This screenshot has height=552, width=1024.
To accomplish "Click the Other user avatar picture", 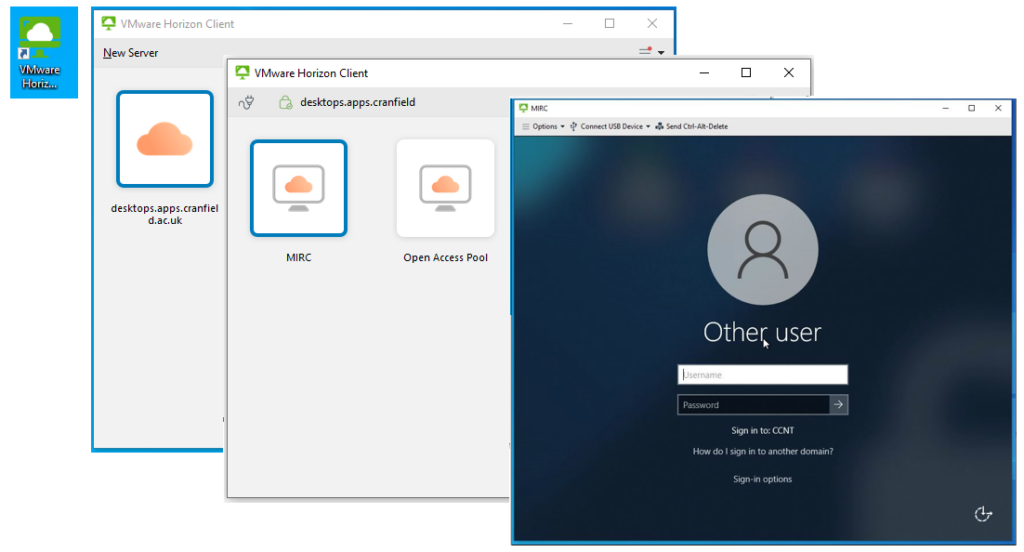I will click(x=762, y=250).
